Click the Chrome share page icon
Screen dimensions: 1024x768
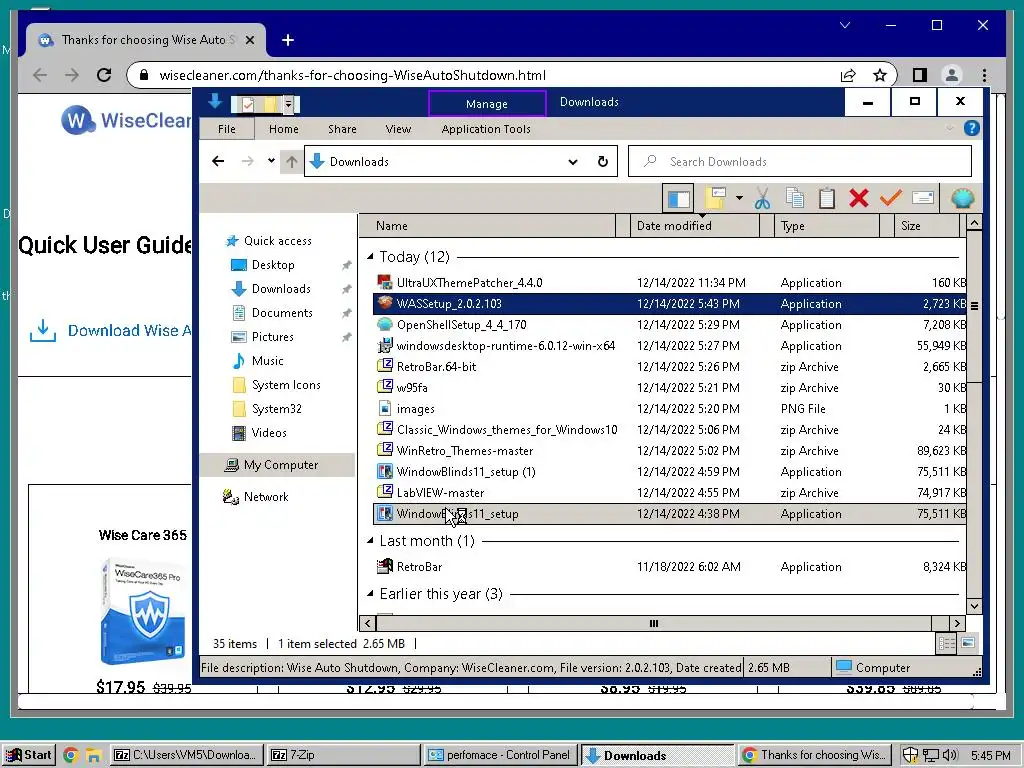(848, 75)
